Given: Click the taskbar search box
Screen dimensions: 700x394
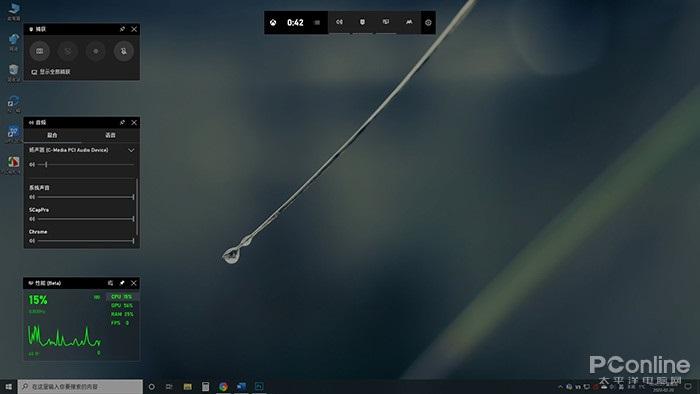Looking at the screenshot, I should [x=80, y=386].
